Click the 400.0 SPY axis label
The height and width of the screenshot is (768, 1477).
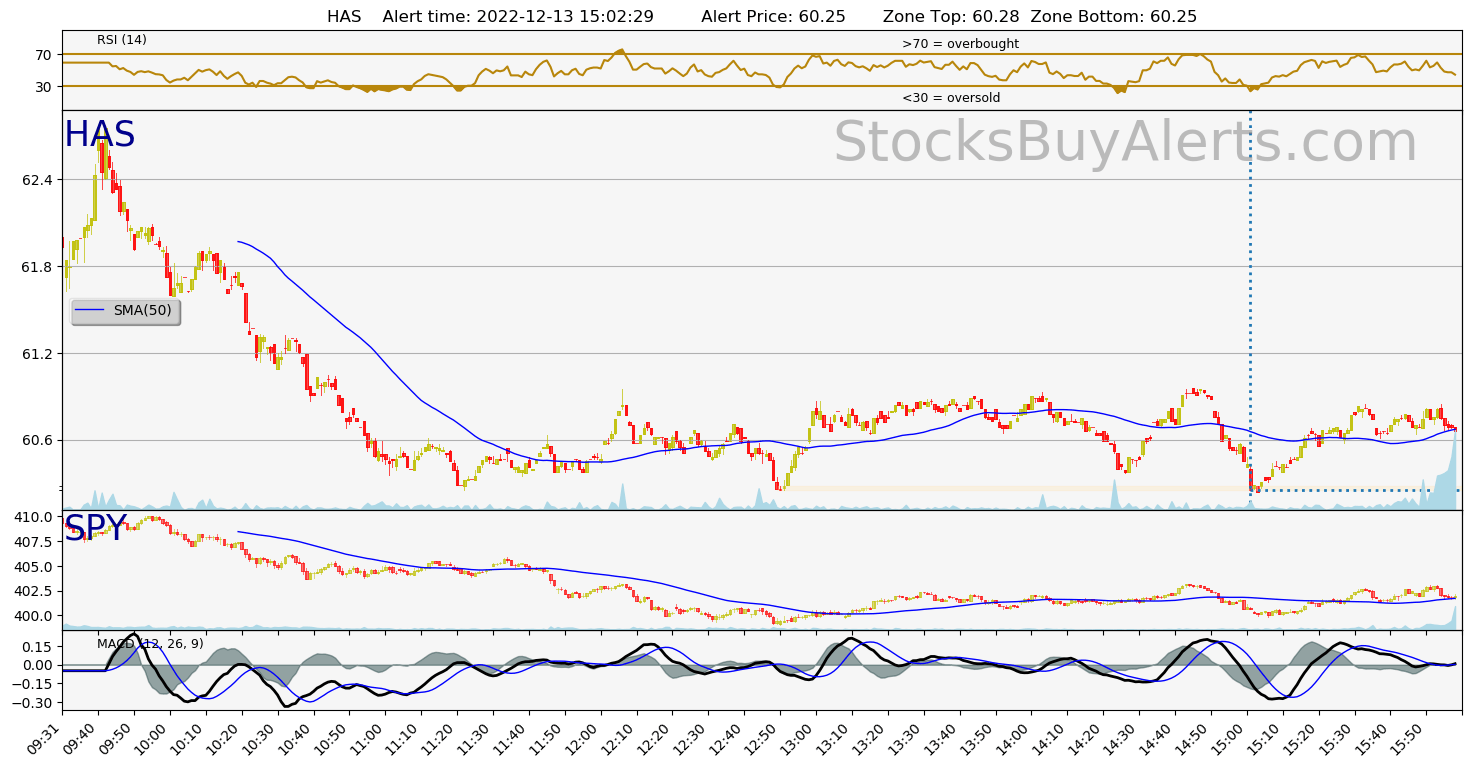tap(34, 616)
